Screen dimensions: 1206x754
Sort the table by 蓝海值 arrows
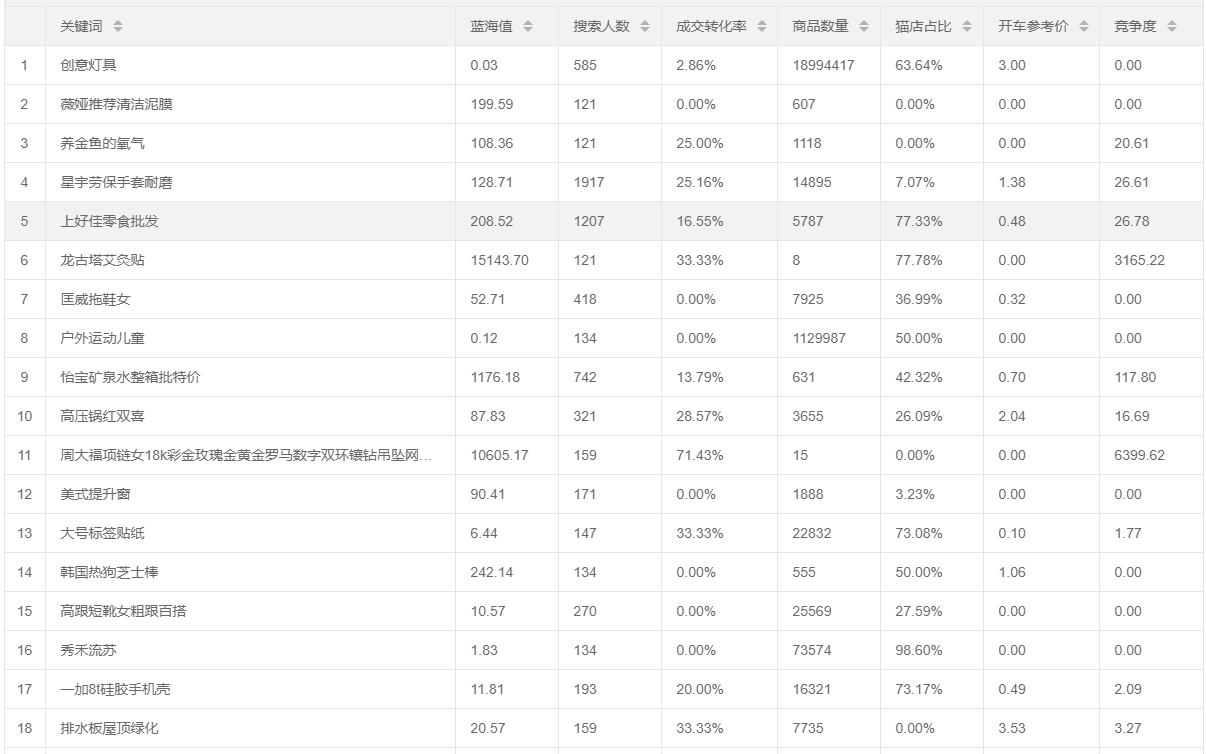pyautogui.click(x=528, y=27)
